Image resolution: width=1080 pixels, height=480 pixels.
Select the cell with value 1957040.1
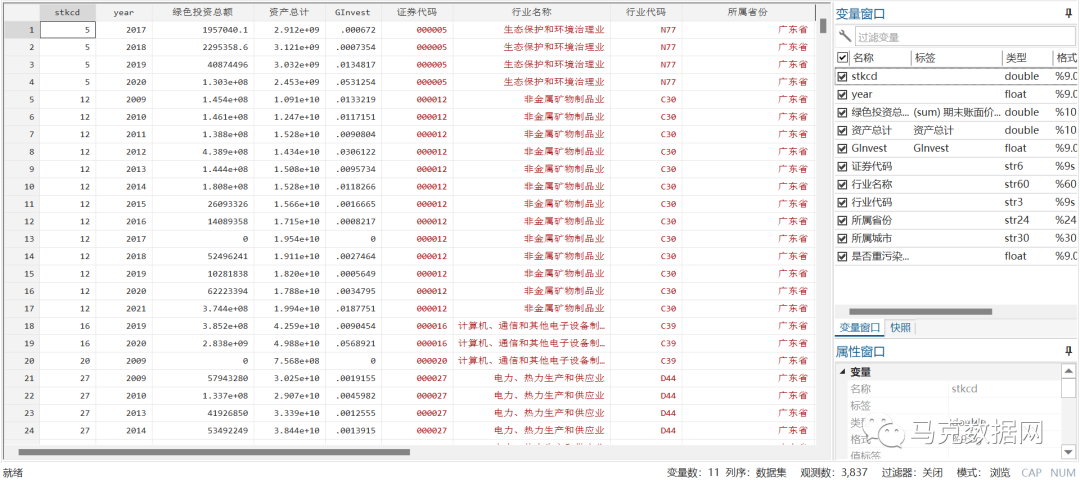202,30
